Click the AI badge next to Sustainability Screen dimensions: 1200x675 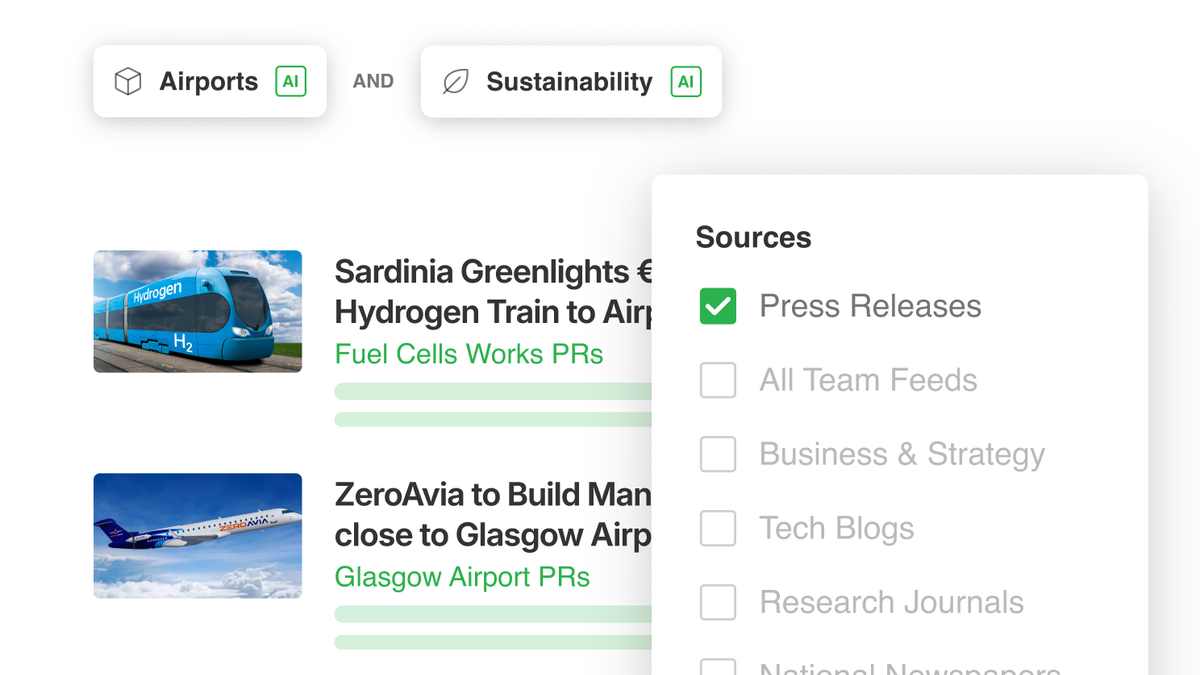pyautogui.click(x=686, y=81)
